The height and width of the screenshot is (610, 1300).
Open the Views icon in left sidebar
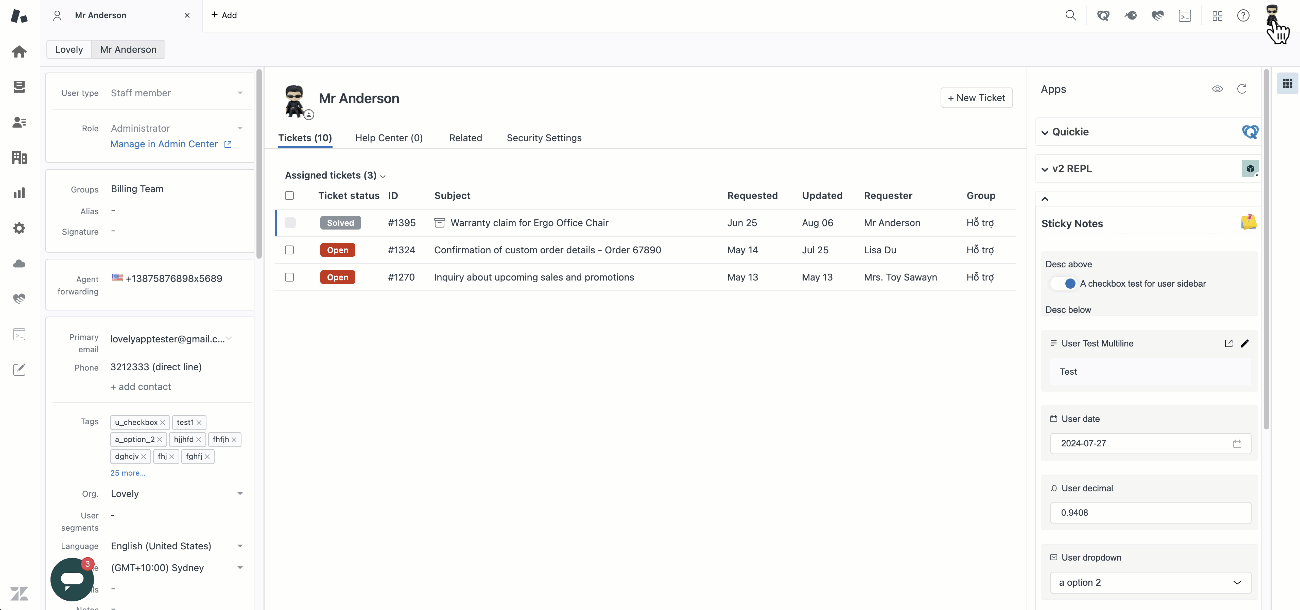tap(19, 87)
